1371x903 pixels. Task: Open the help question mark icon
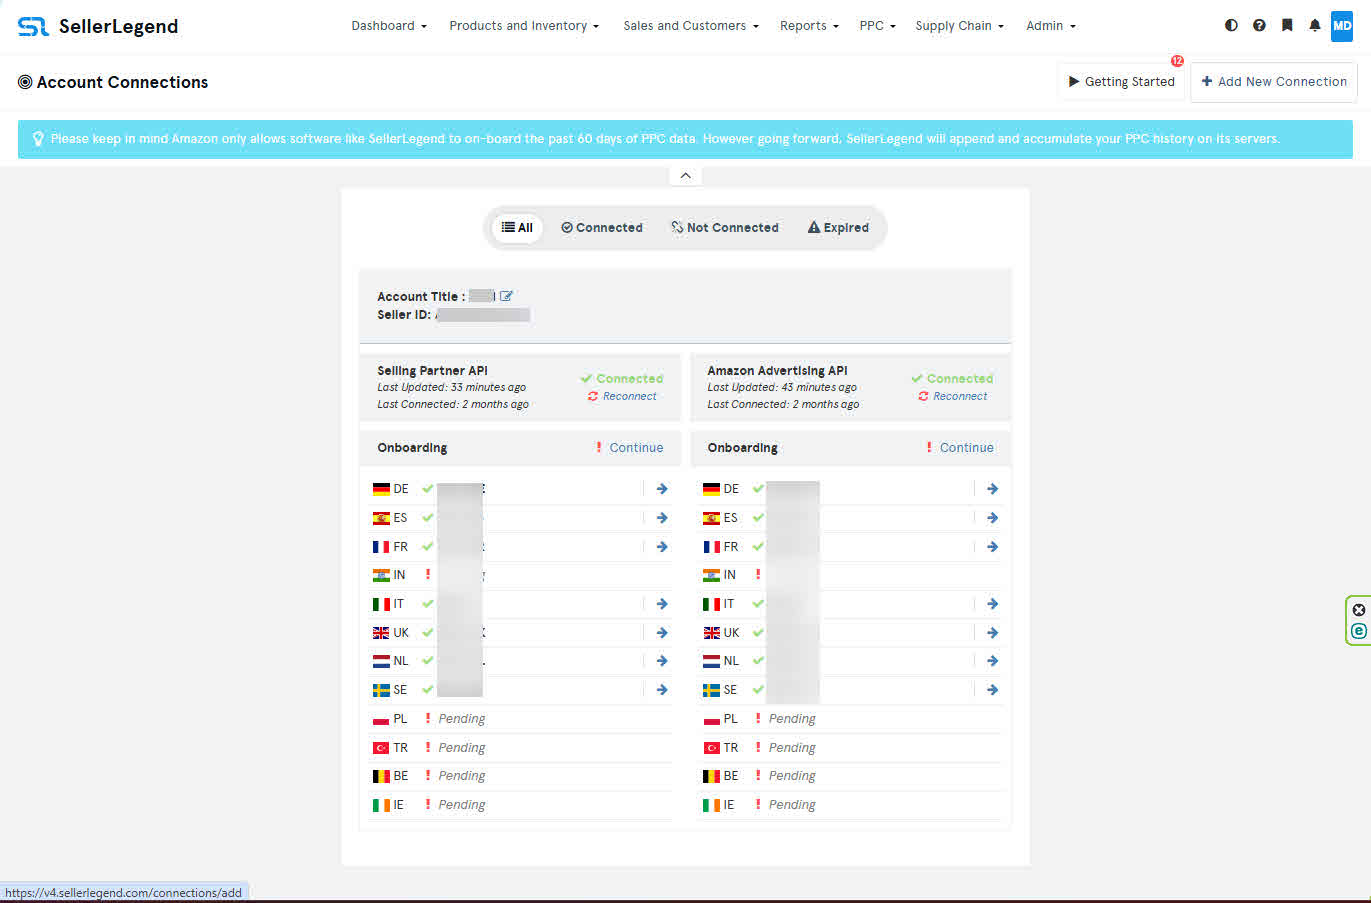(x=1259, y=26)
